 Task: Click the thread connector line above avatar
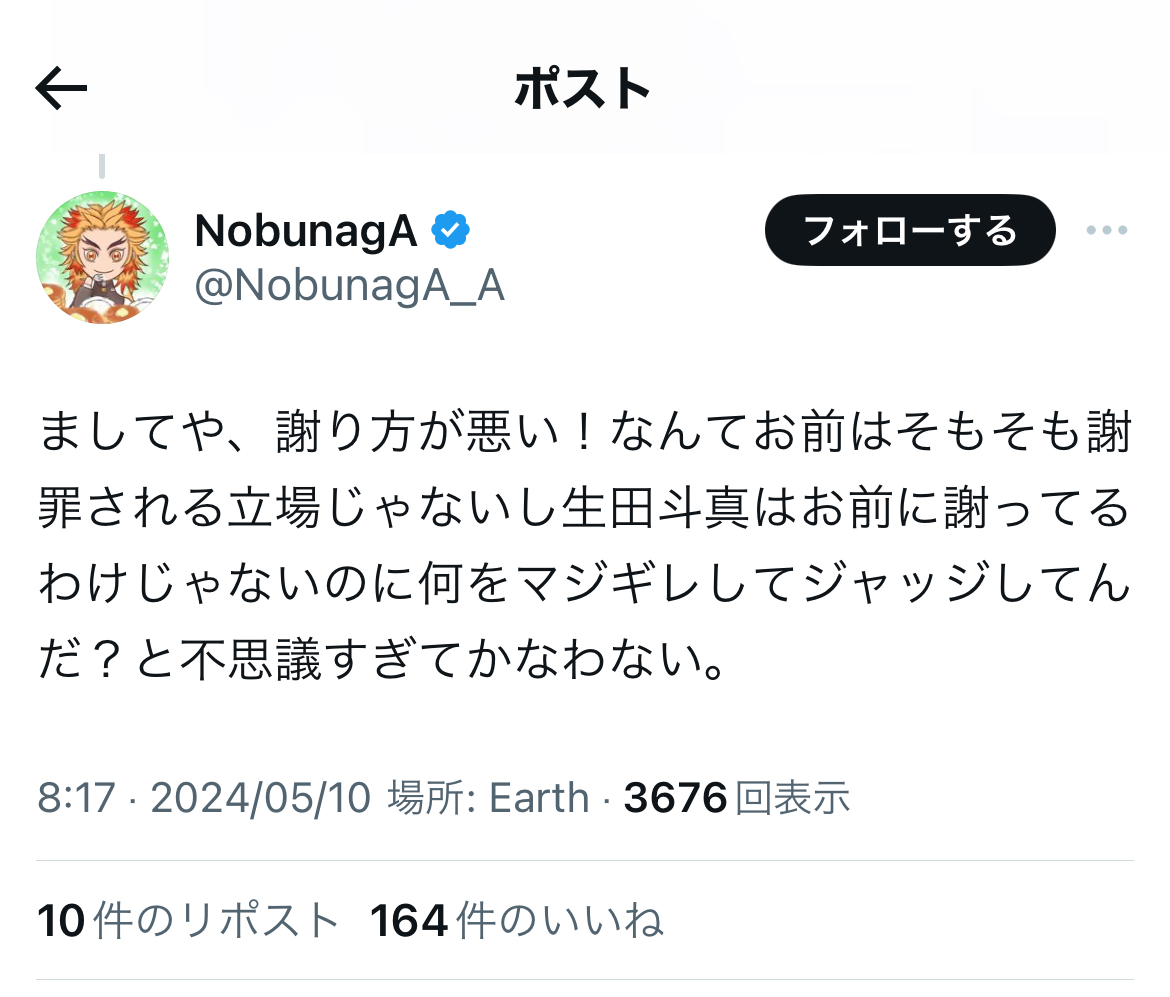coord(102,166)
